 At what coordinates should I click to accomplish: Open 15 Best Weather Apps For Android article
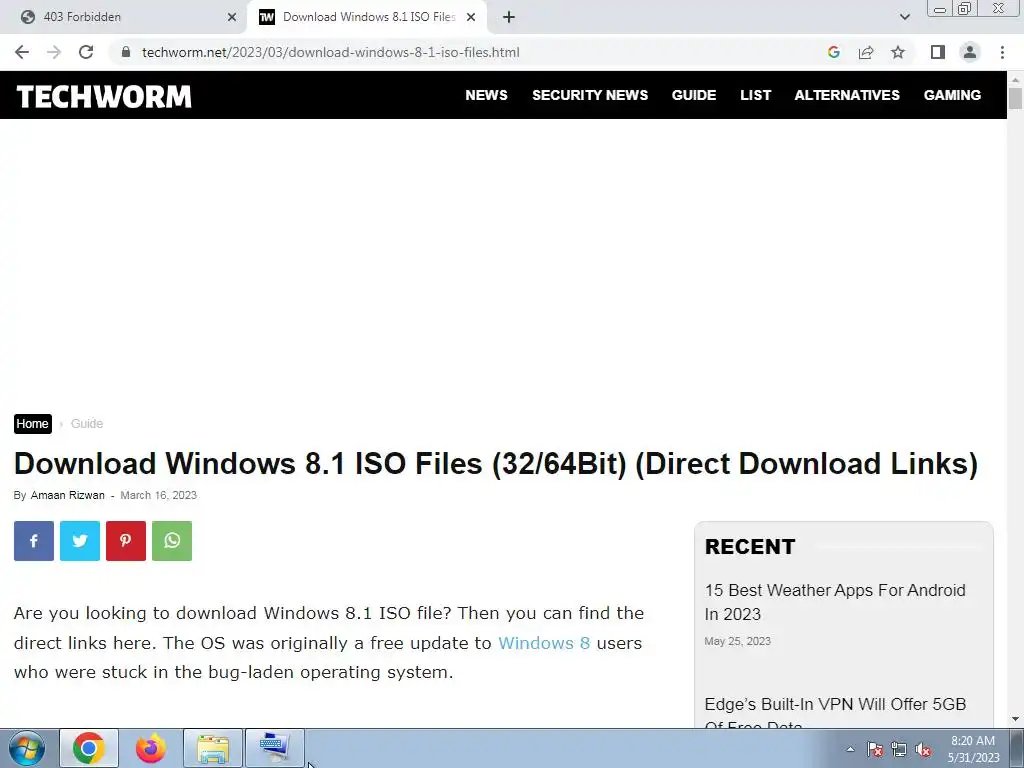835,602
